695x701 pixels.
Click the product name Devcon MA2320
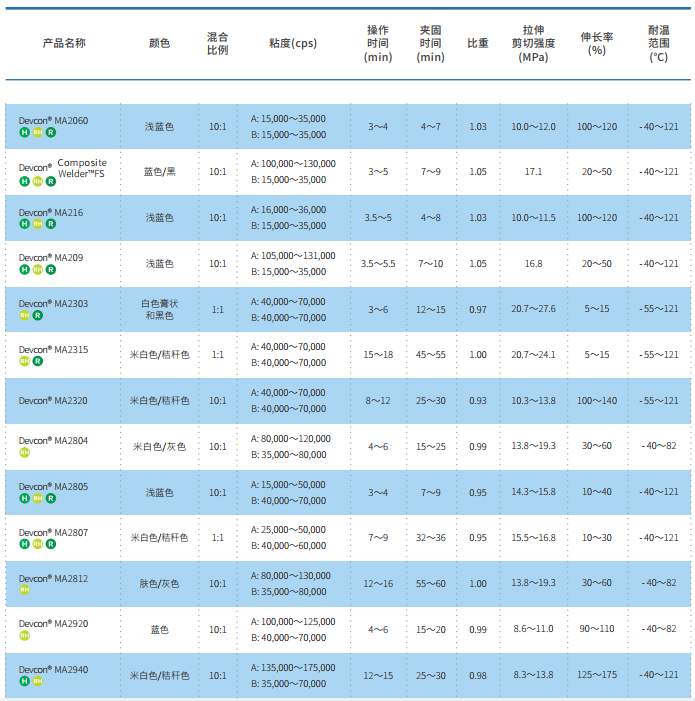pyautogui.click(x=53, y=401)
